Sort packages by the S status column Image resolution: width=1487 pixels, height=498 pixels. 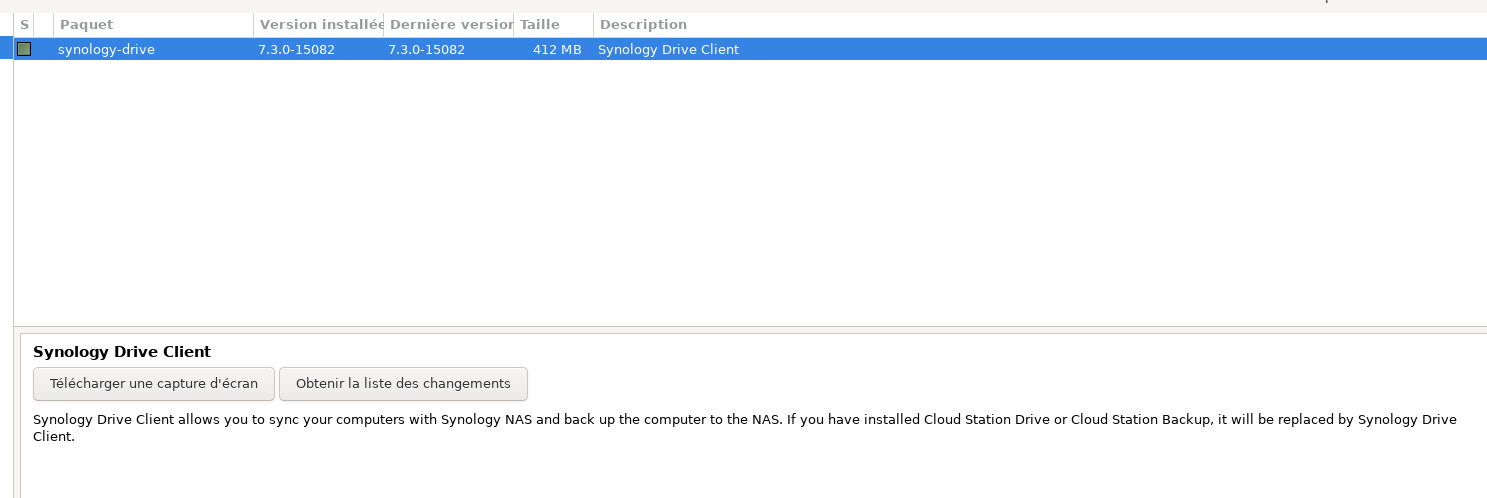tap(24, 24)
